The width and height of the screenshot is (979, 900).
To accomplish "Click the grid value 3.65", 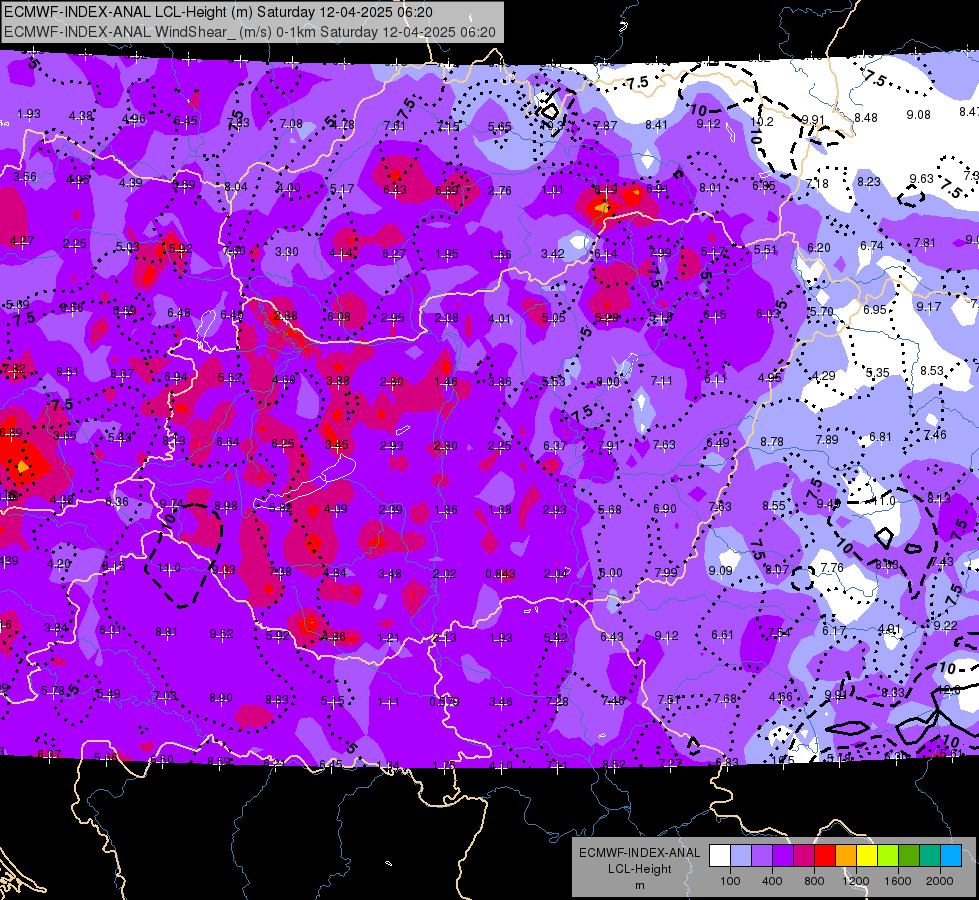I will click(65, 435).
